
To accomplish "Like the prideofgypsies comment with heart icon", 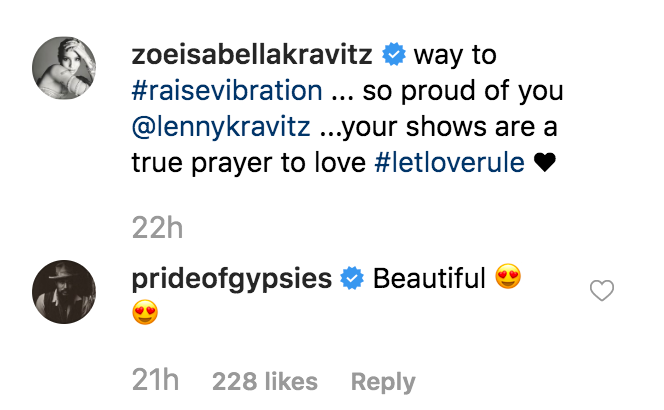I will (x=601, y=291).
